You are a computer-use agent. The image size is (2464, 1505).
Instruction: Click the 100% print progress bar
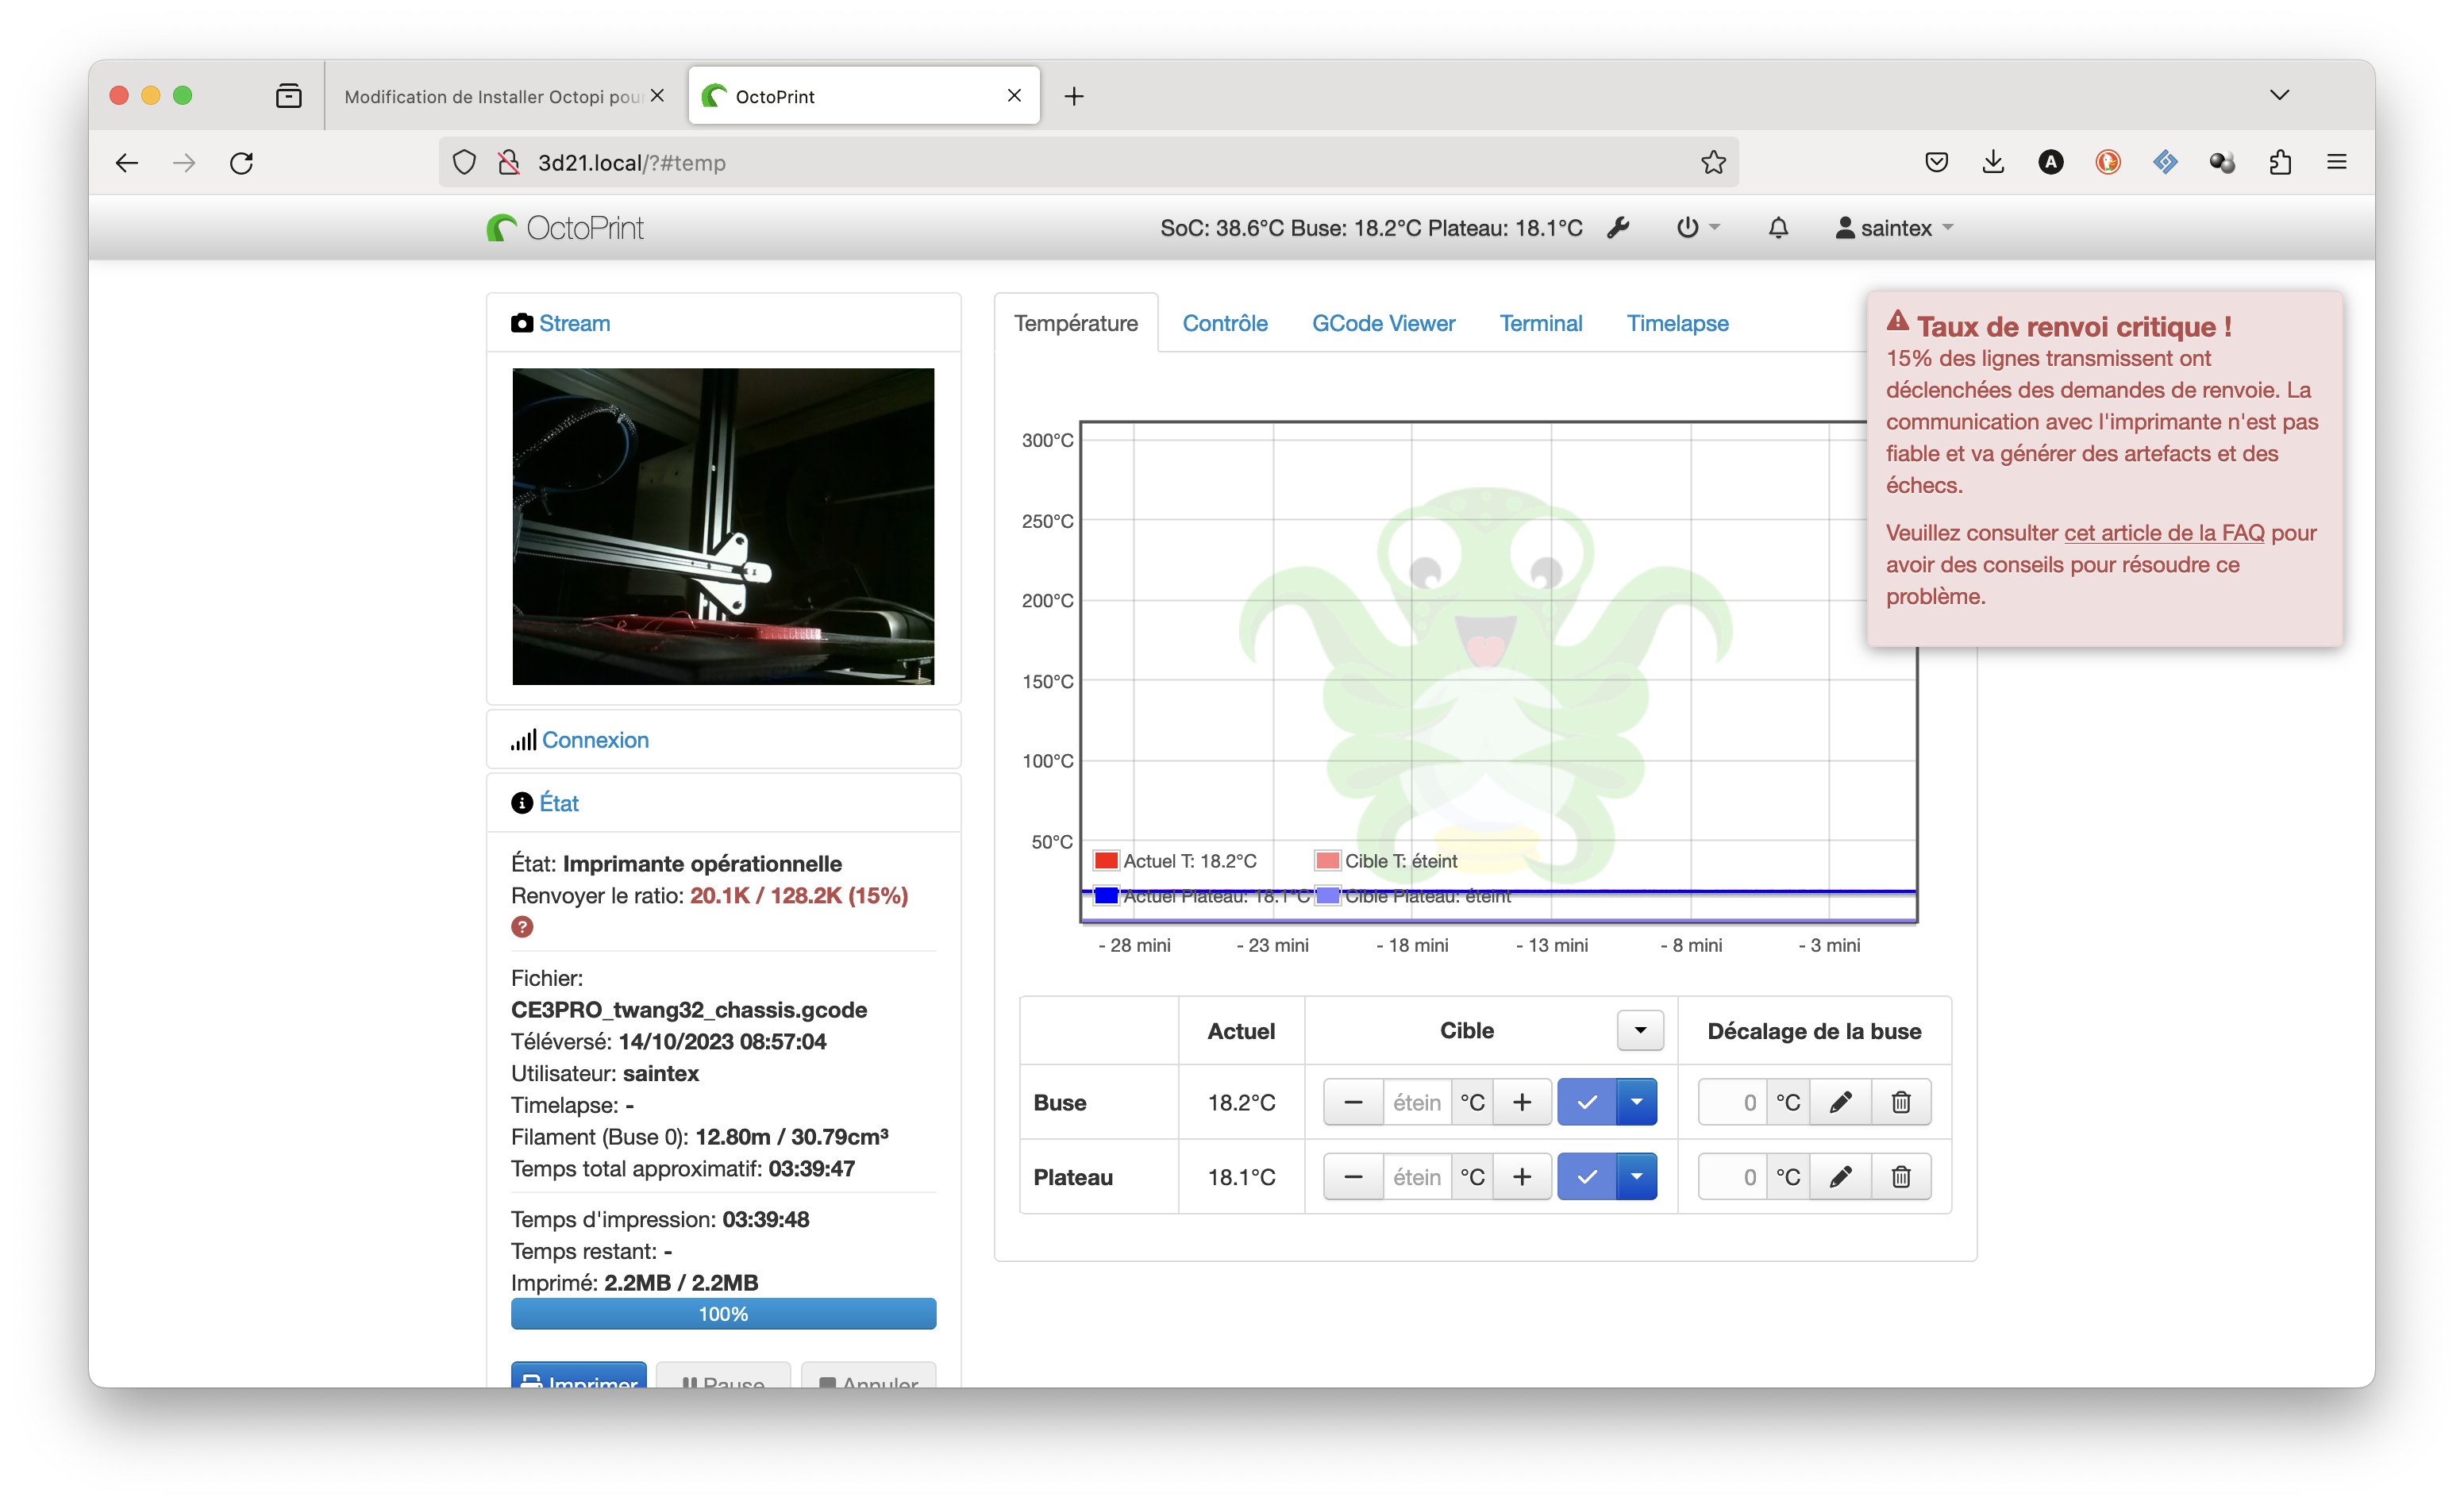click(x=723, y=1314)
